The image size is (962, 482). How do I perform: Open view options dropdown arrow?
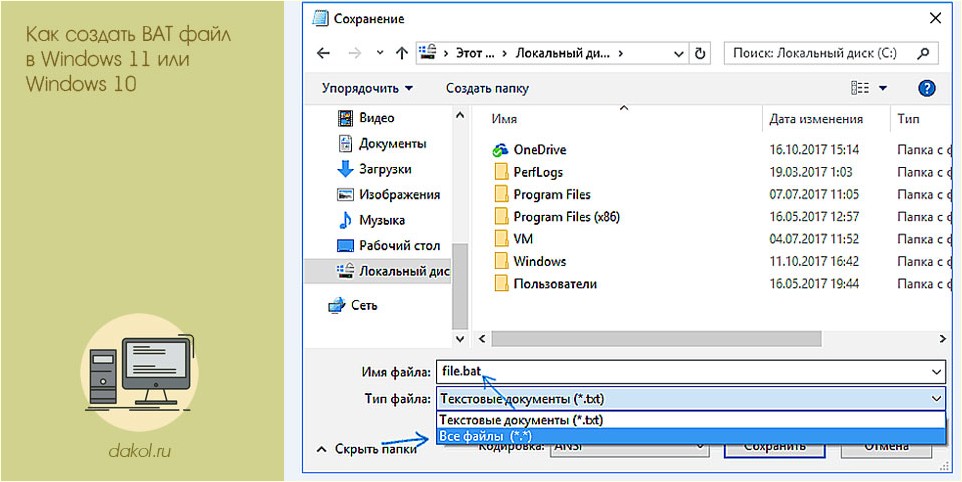[x=883, y=88]
